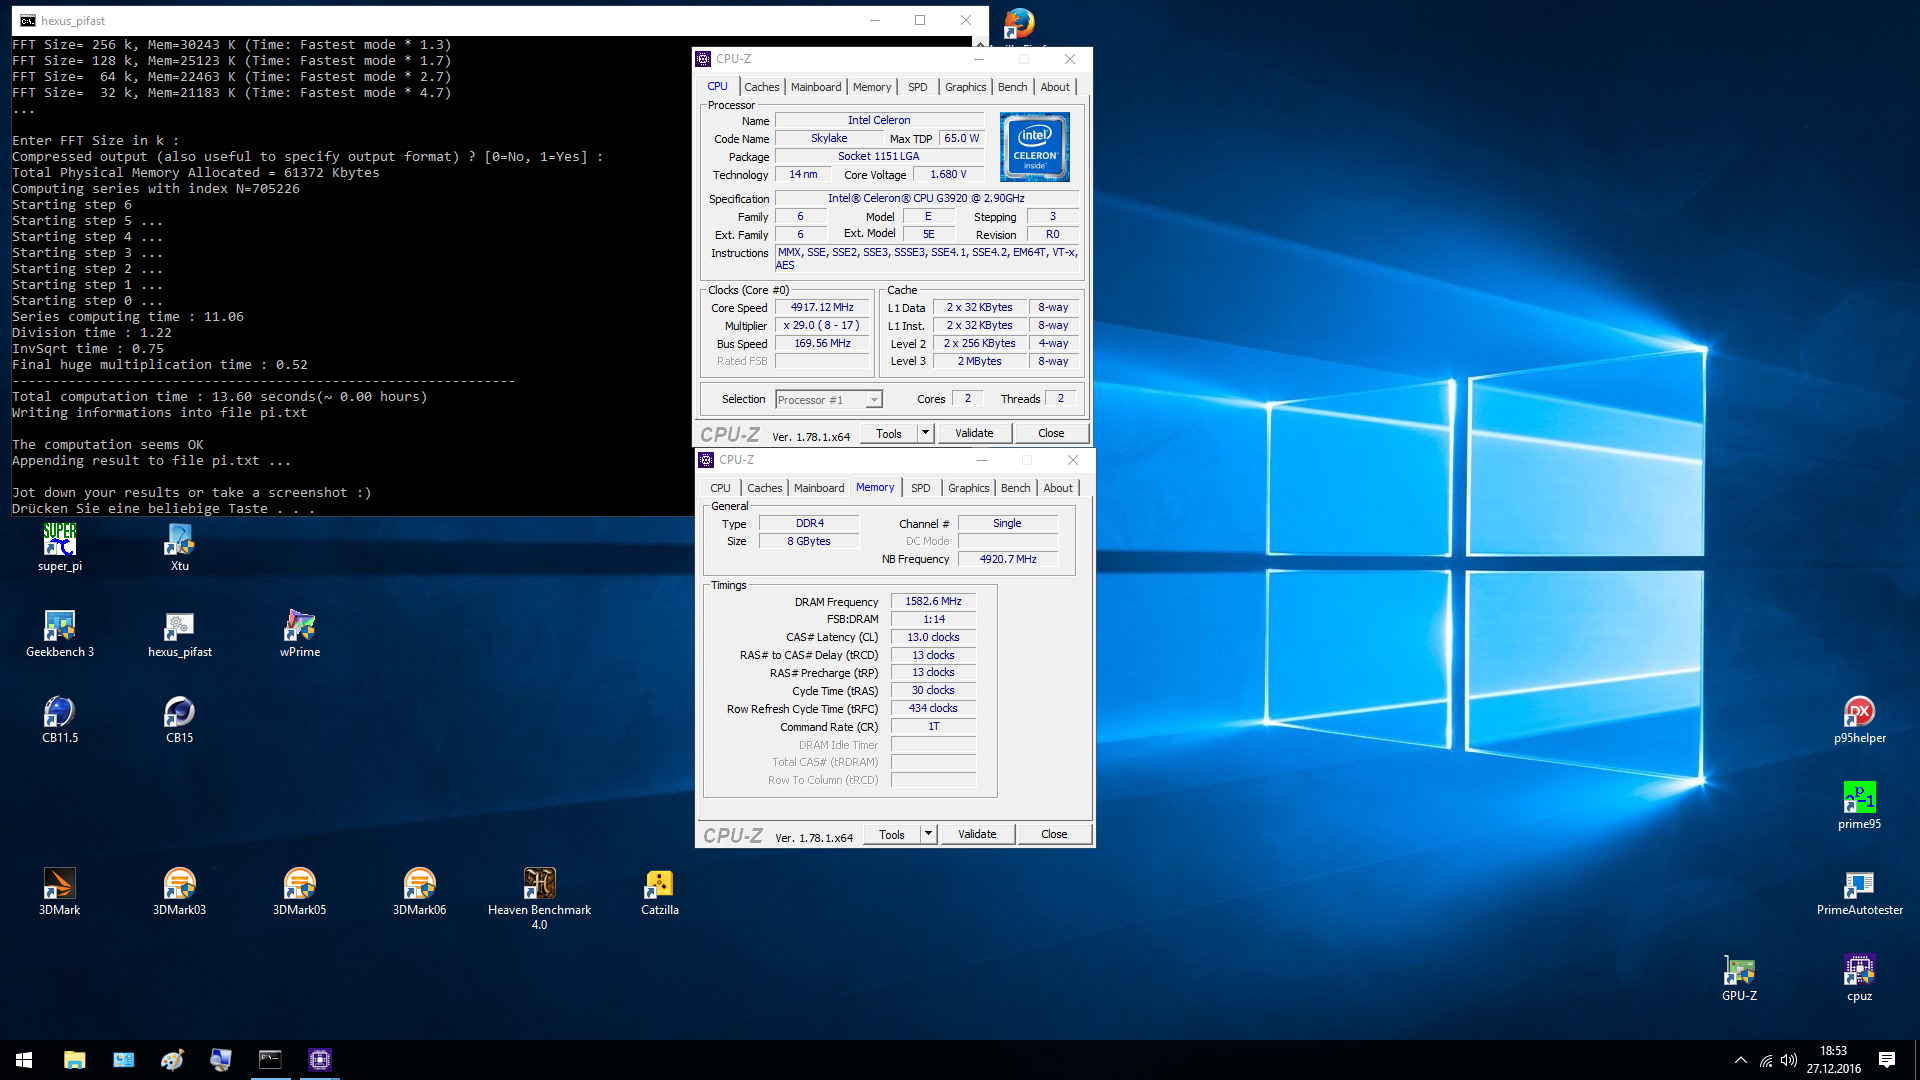Open the CB11.5 Cinebench shortcut

[60, 720]
